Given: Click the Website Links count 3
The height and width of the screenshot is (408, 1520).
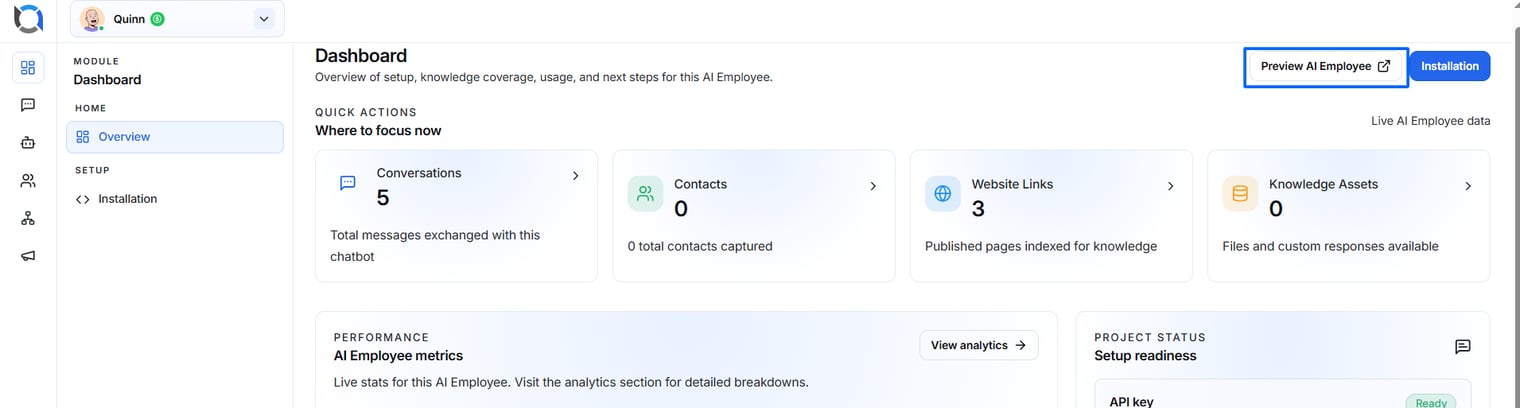Looking at the screenshot, I should pos(979,209).
